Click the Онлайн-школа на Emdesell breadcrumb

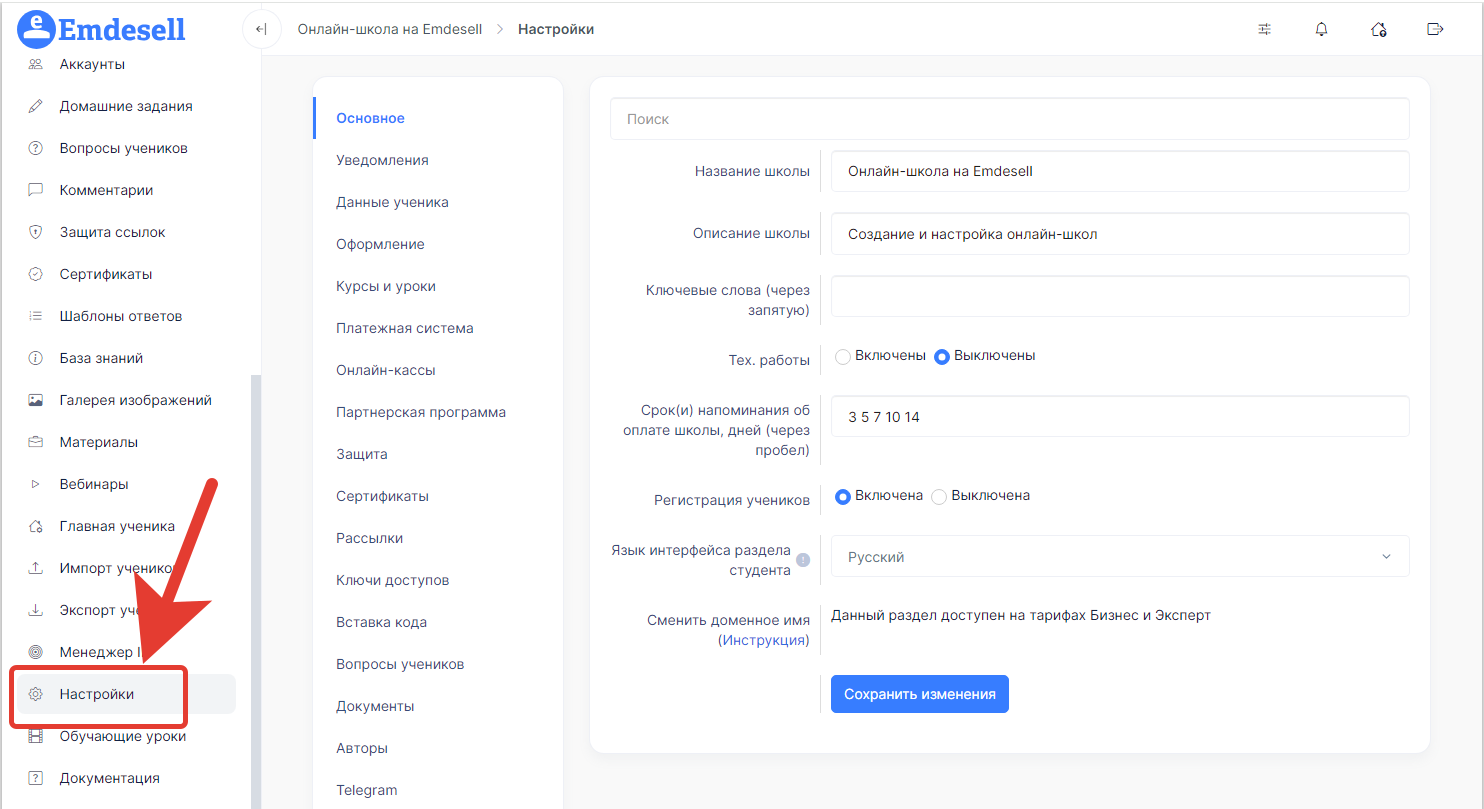click(390, 29)
